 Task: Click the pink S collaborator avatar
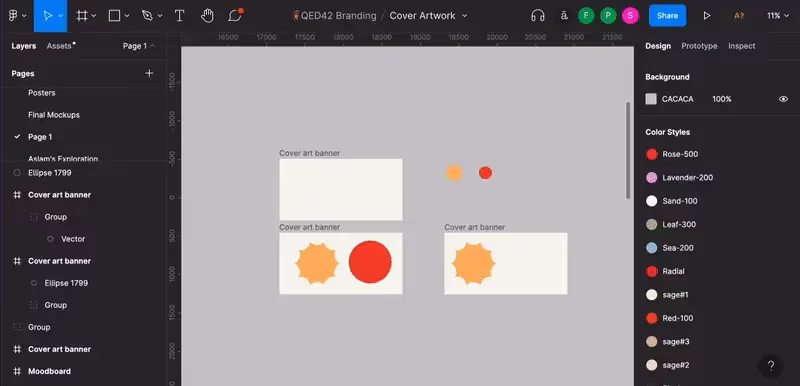[631, 16]
